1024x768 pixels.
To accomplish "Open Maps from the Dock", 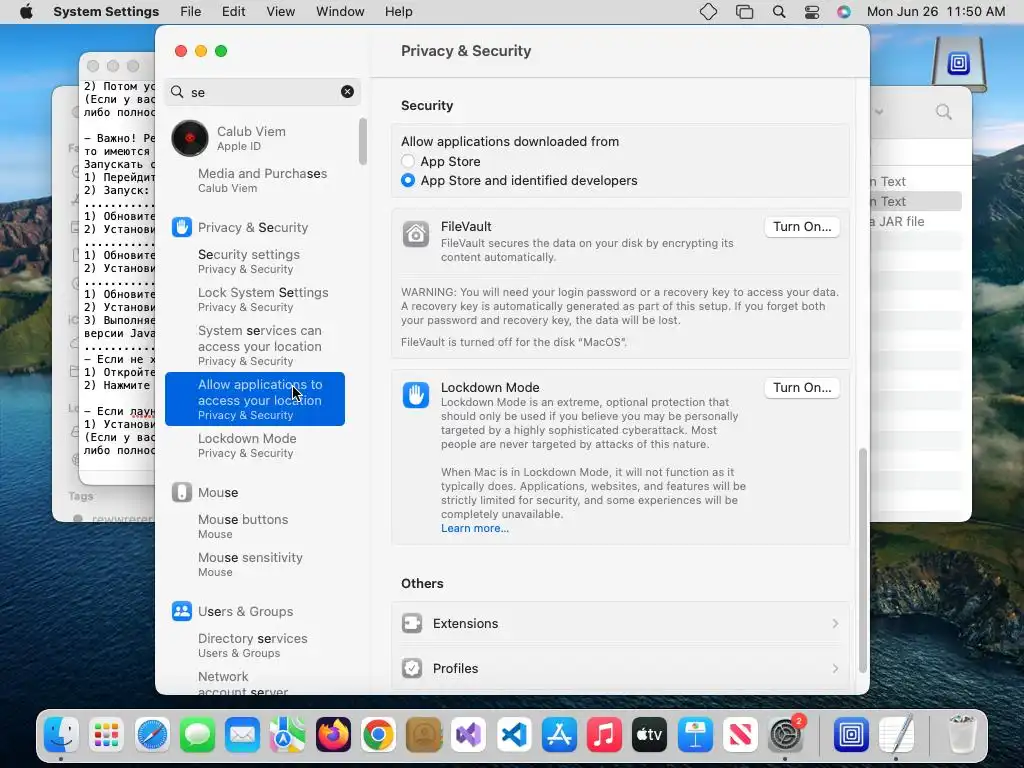I will point(287,735).
